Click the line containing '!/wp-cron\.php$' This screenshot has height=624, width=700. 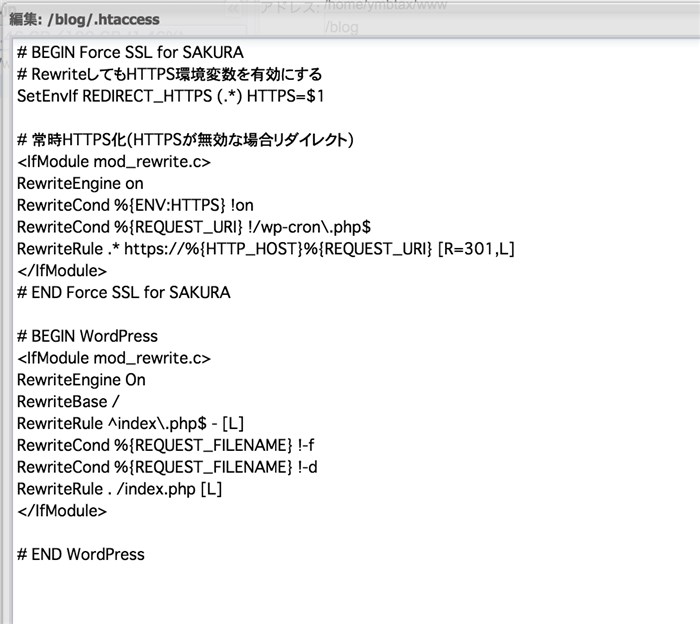pyautogui.click(x=194, y=227)
